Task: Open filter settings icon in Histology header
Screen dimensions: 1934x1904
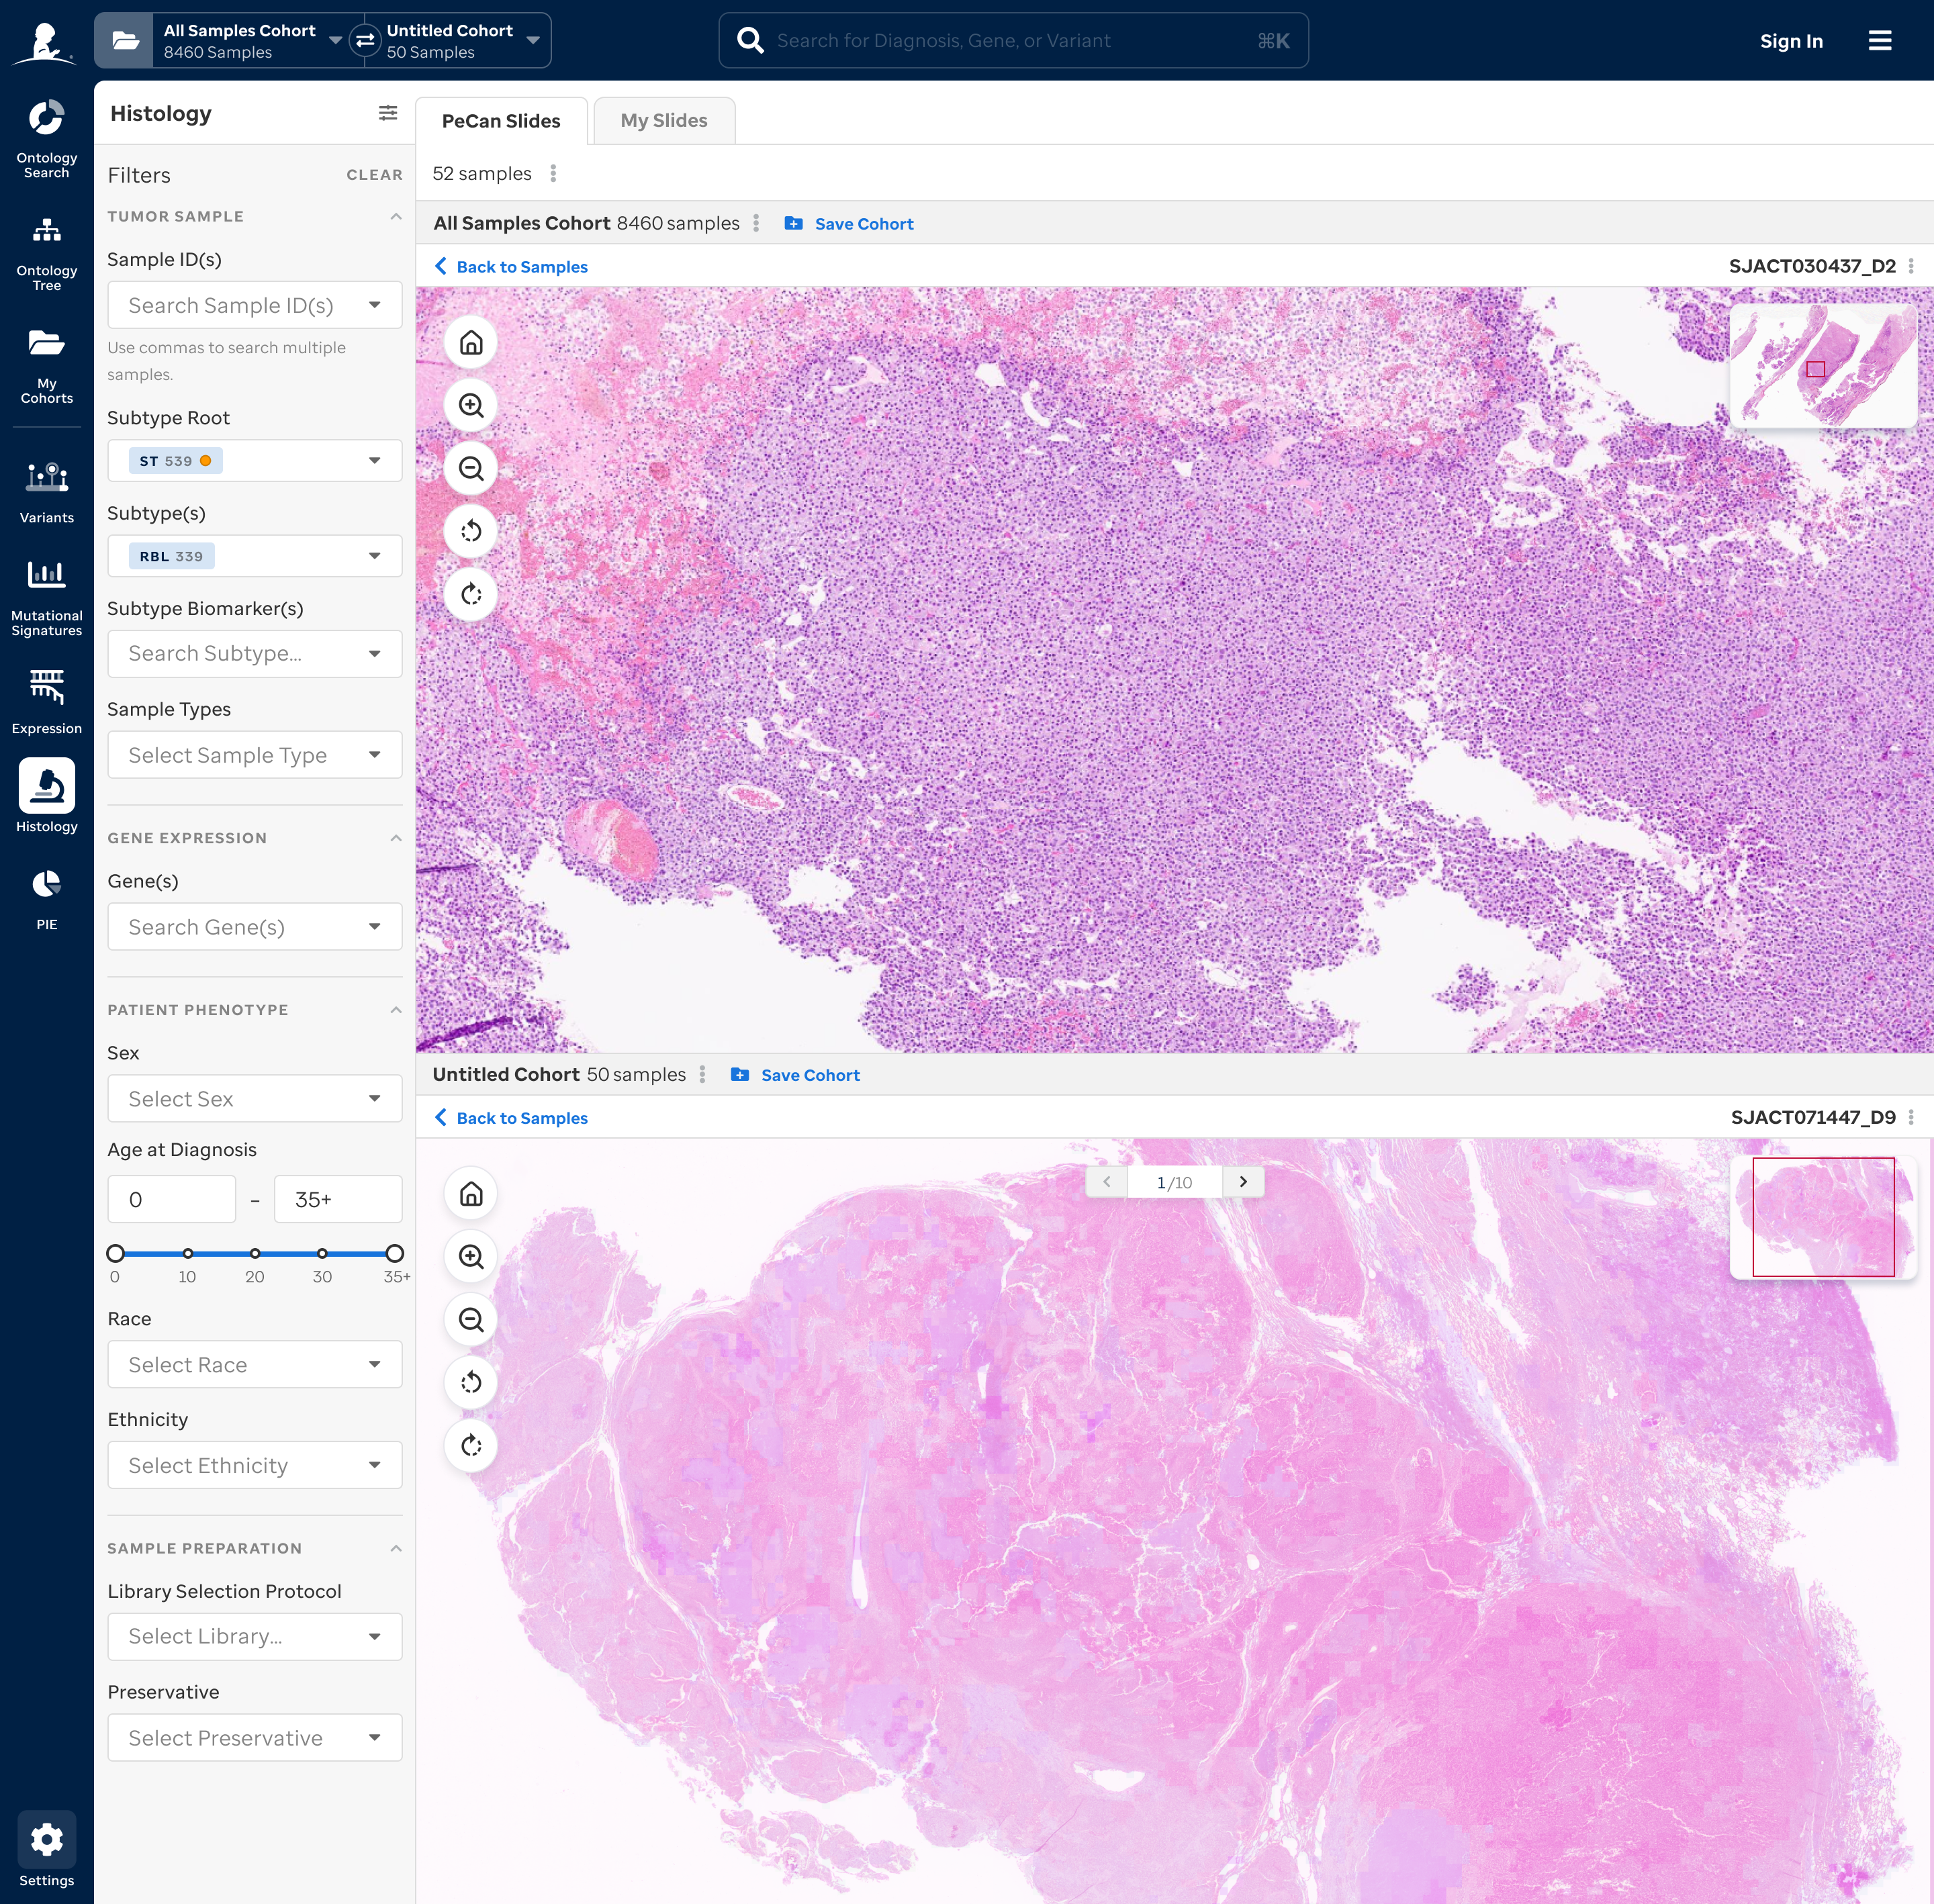Action: click(388, 113)
